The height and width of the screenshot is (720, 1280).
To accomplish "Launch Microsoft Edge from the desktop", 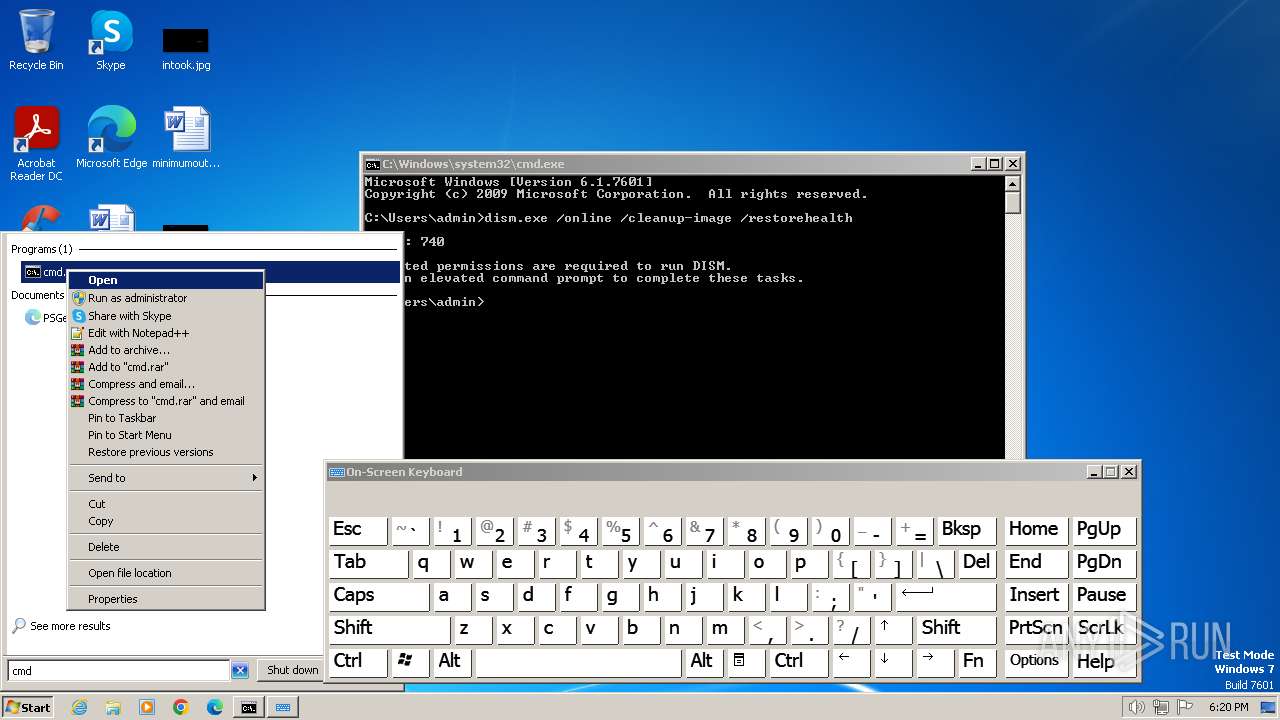I will pos(111,138).
